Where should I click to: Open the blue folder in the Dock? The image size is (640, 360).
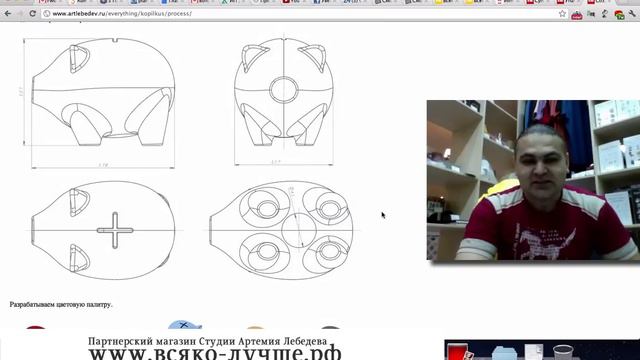(504, 353)
